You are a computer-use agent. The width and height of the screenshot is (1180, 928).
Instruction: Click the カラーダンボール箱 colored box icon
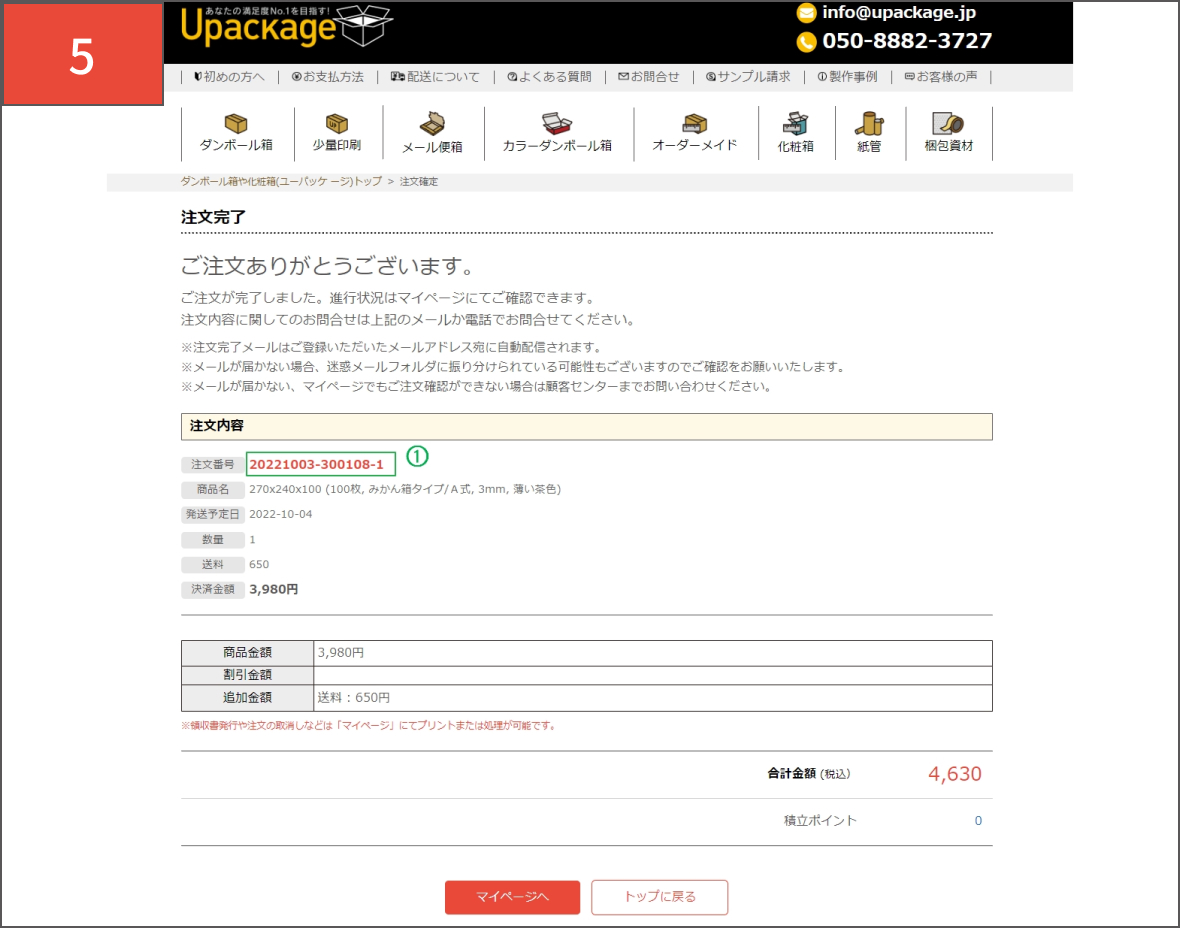click(x=557, y=123)
